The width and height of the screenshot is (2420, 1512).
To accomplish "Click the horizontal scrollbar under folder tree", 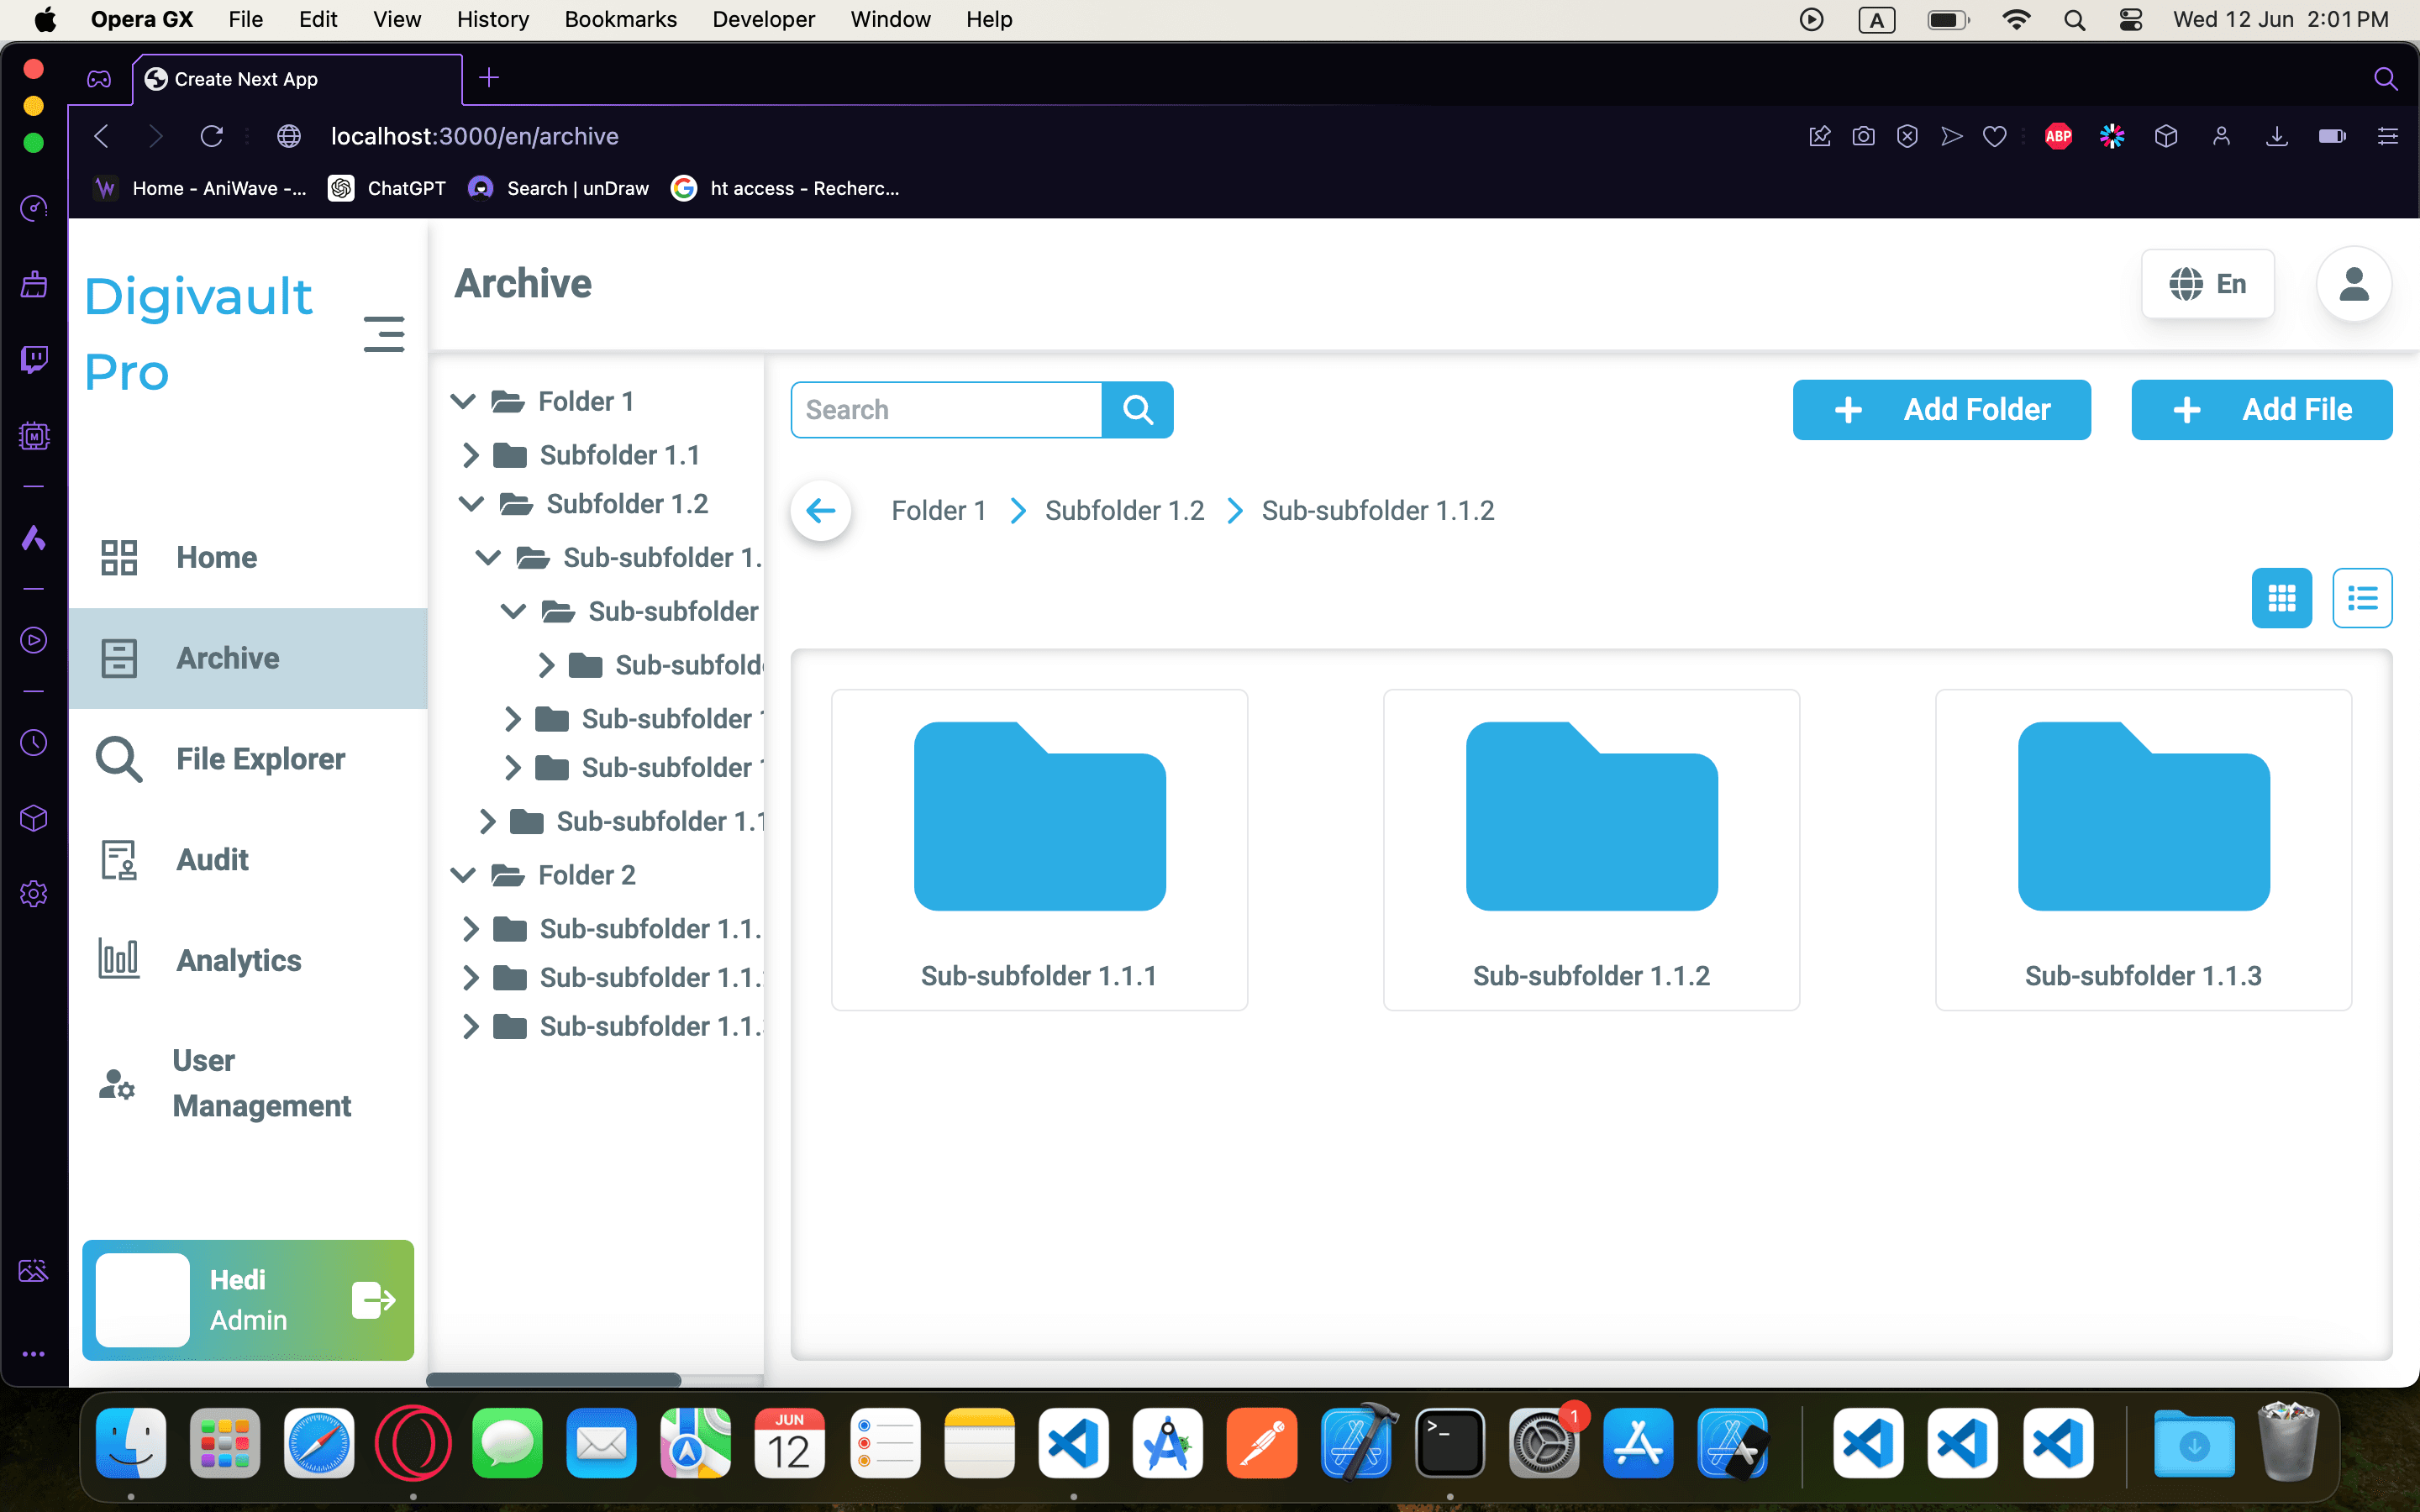I will pos(553,1380).
